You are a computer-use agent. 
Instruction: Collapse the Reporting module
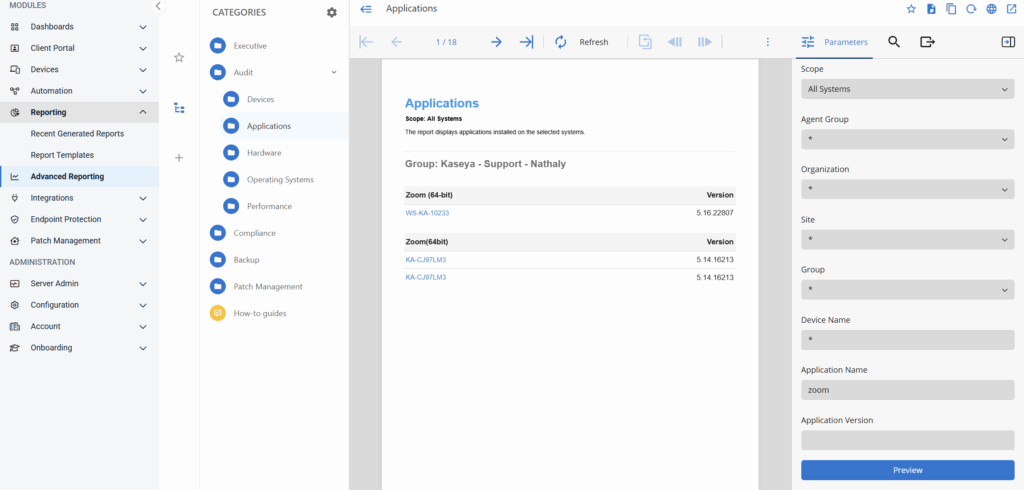coord(143,112)
